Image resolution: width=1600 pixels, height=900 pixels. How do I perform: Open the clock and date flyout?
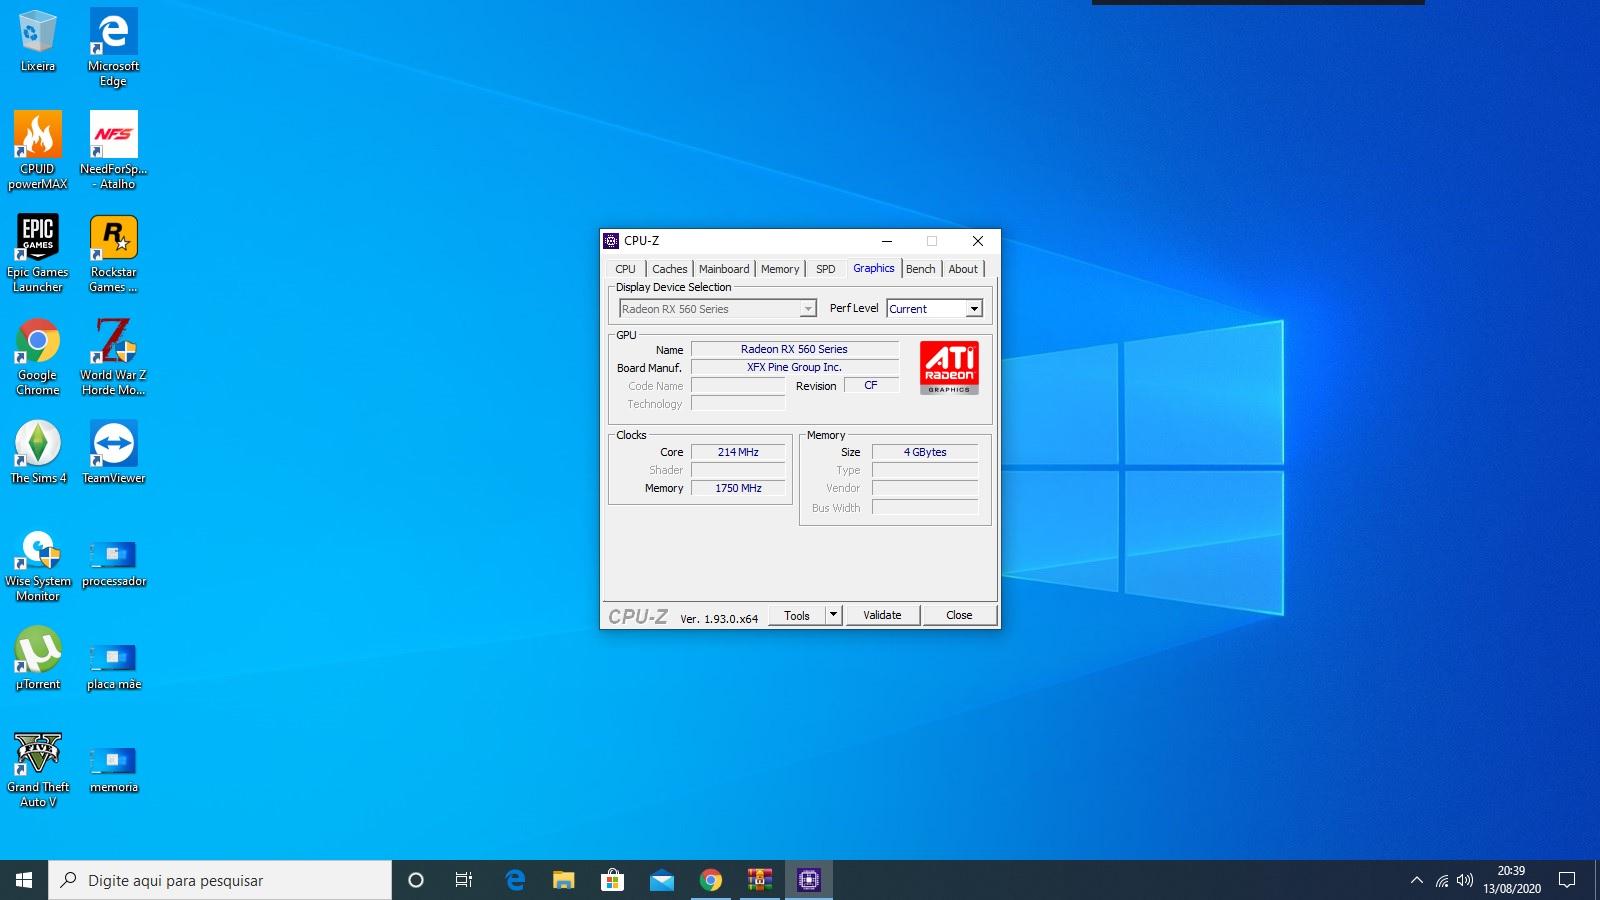coord(1511,880)
